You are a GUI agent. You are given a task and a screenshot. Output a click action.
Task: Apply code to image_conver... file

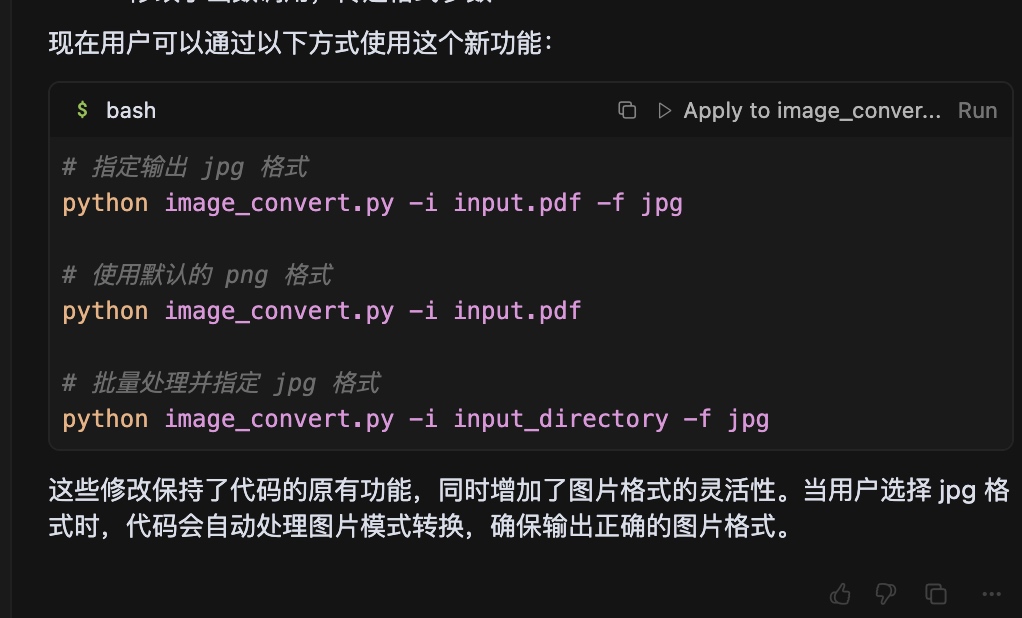[811, 110]
